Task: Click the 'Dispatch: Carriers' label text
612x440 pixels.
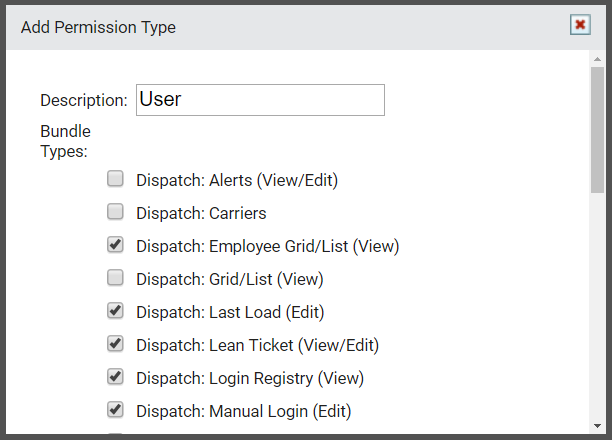Action: coord(201,214)
